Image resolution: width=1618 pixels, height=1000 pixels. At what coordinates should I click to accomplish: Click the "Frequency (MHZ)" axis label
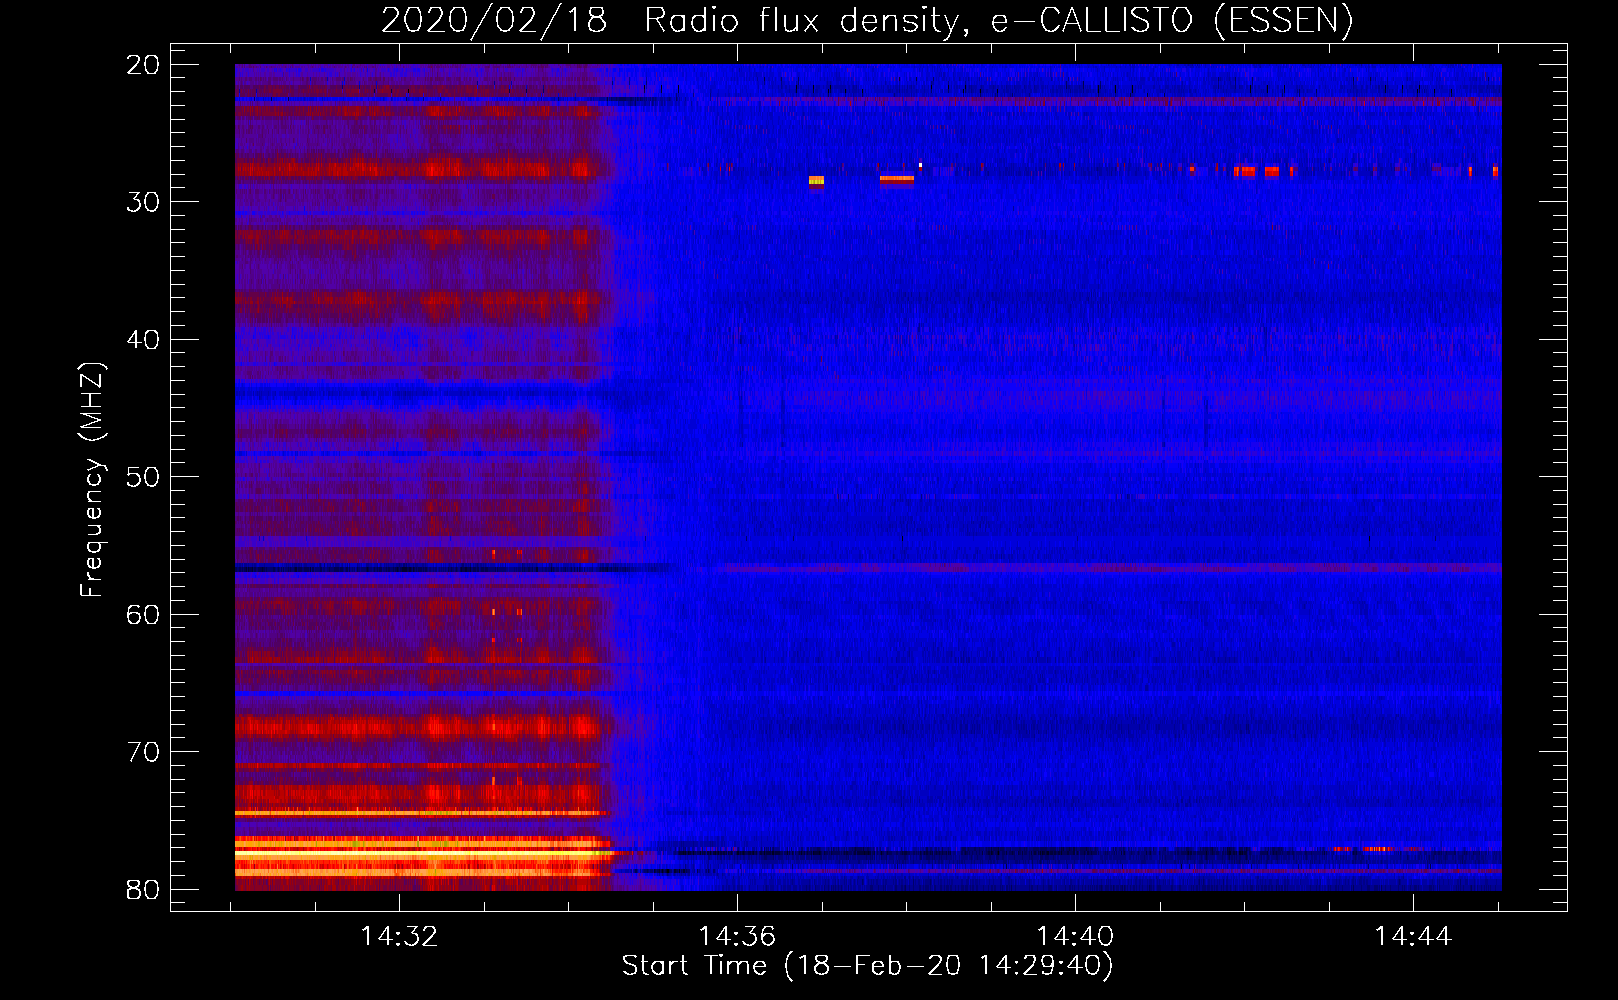tap(92, 480)
